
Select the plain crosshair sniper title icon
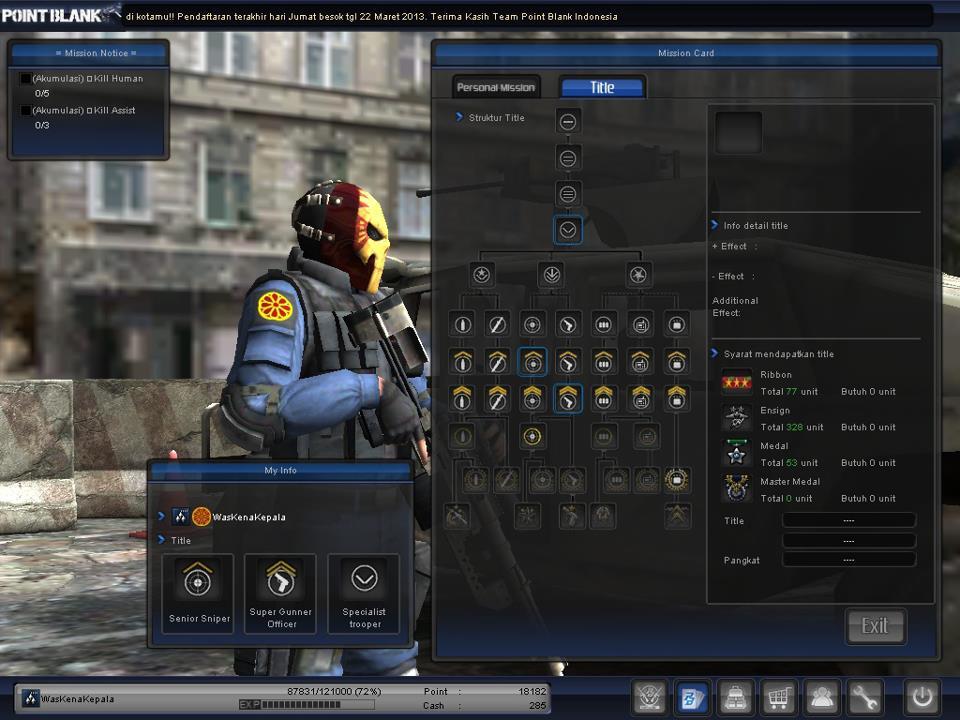[x=532, y=324]
